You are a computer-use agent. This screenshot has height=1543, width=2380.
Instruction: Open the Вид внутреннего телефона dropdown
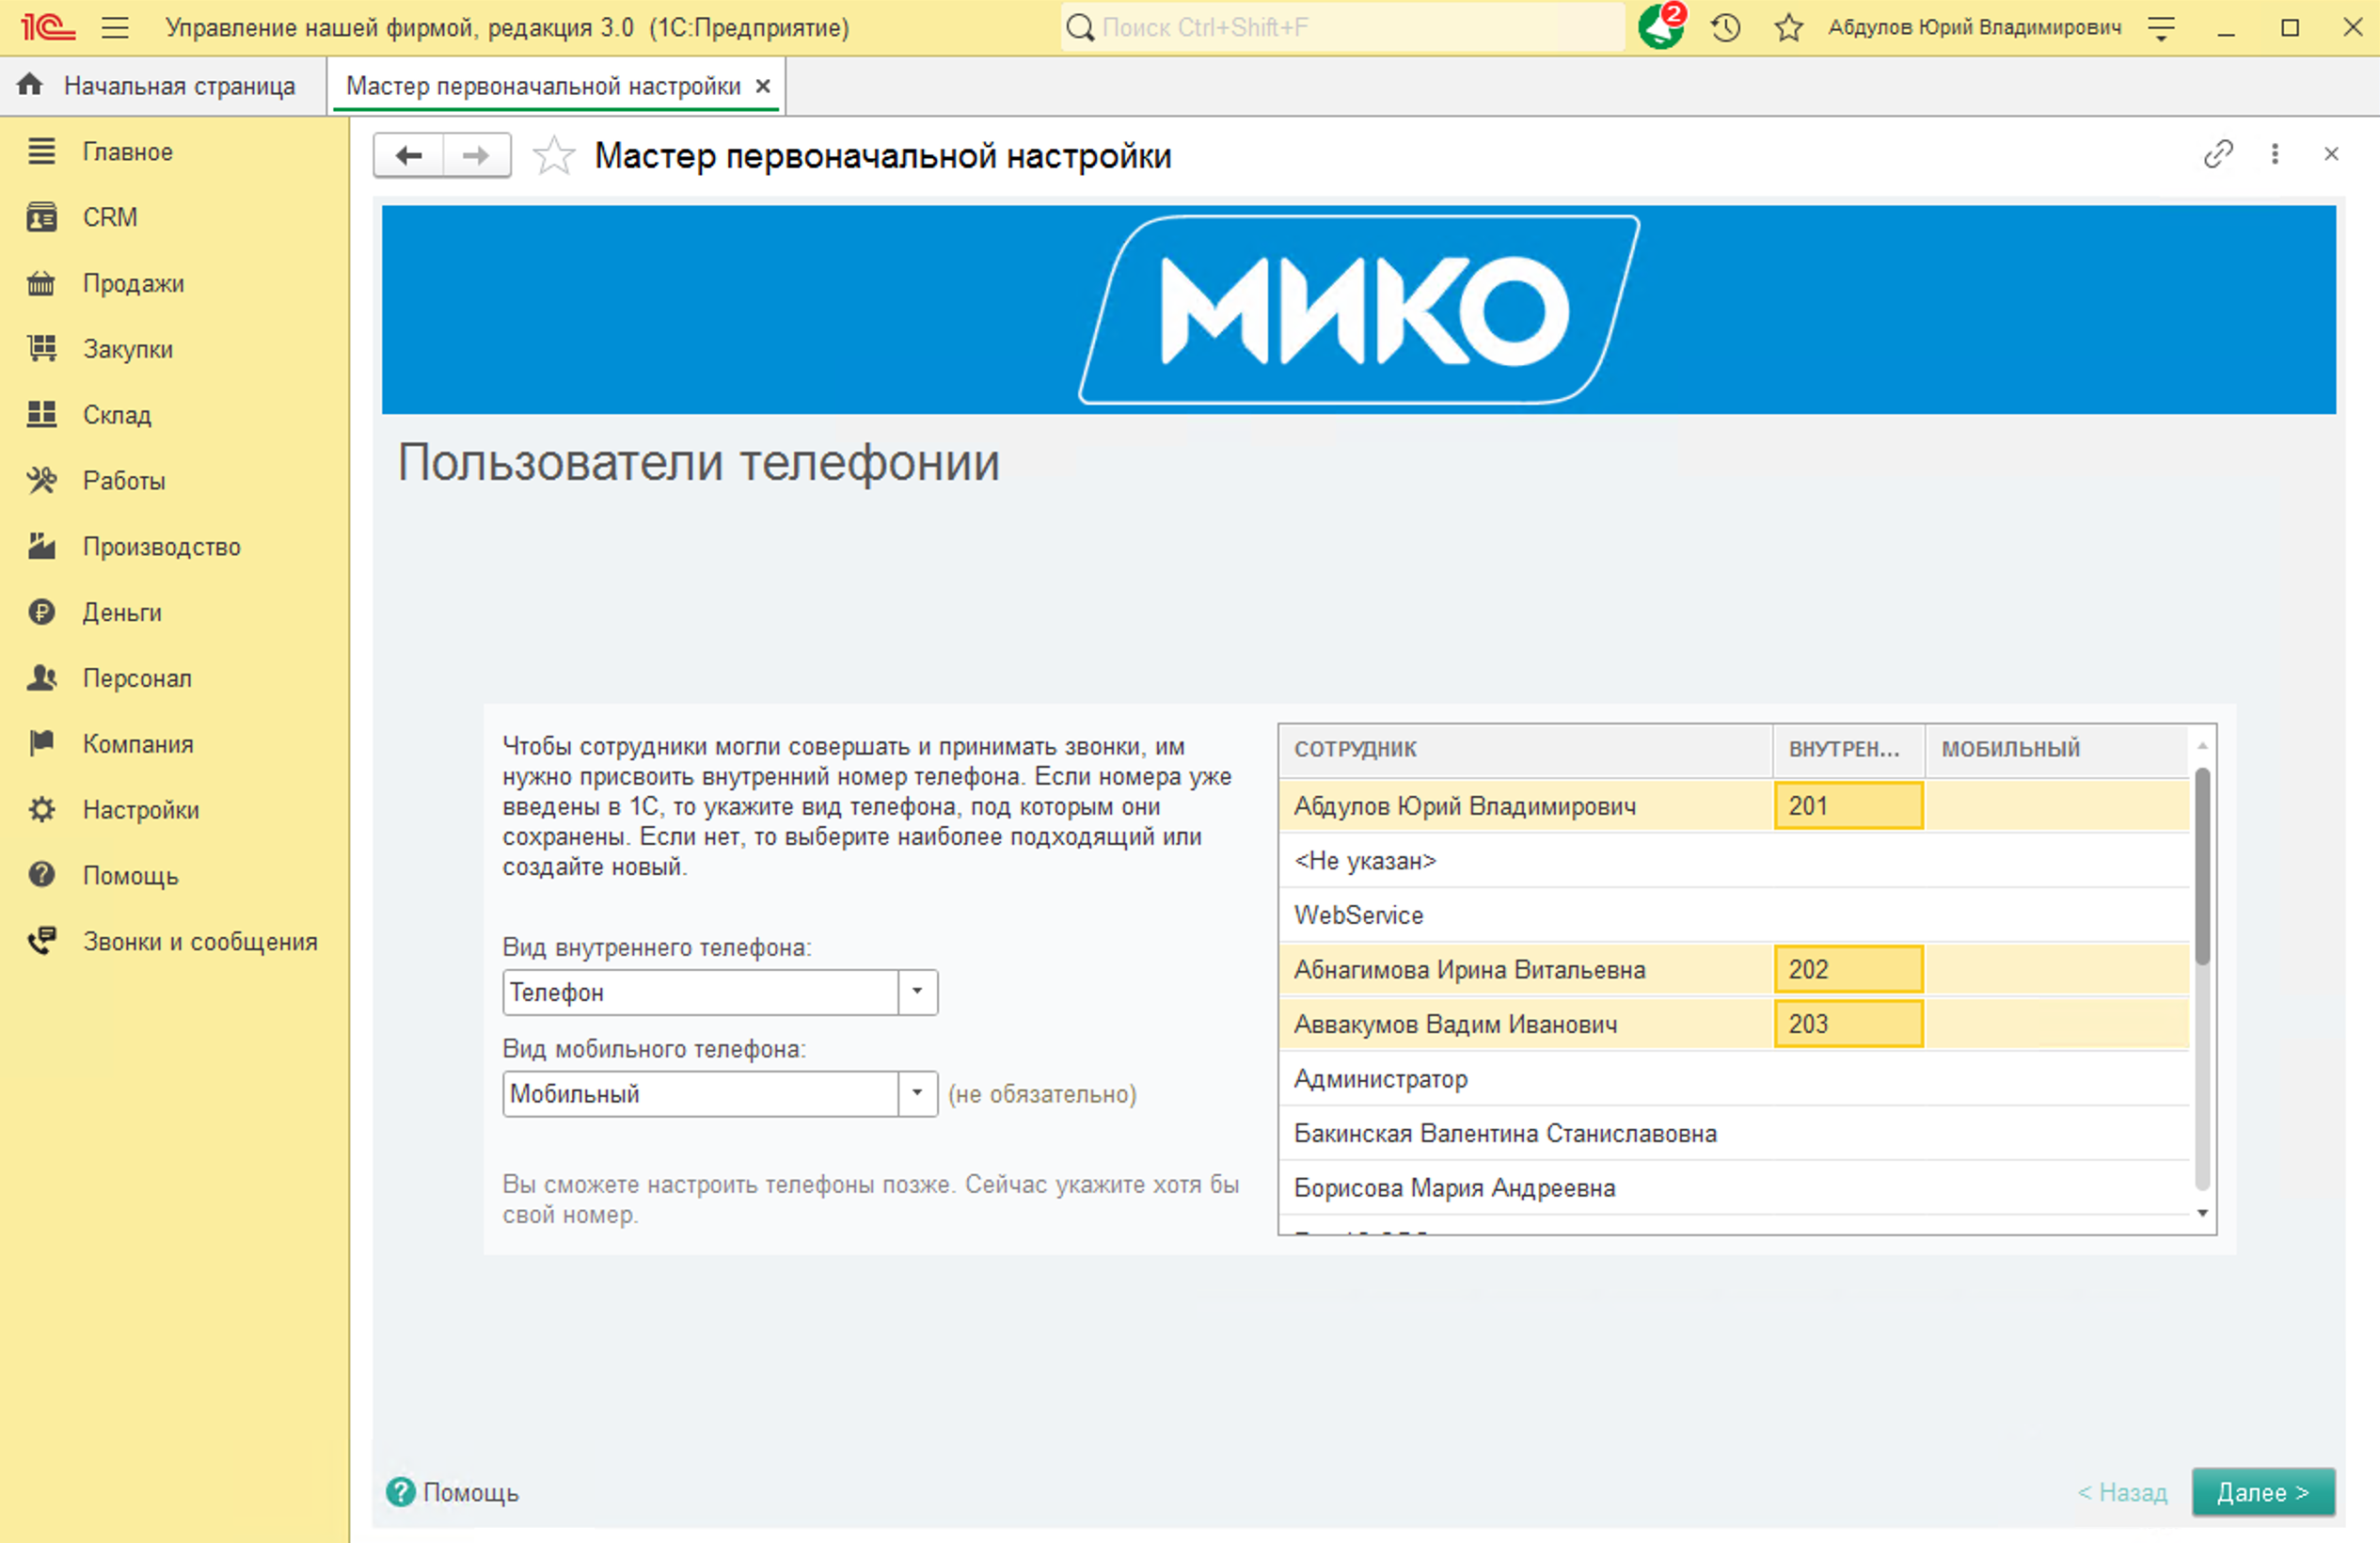[916, 992]
